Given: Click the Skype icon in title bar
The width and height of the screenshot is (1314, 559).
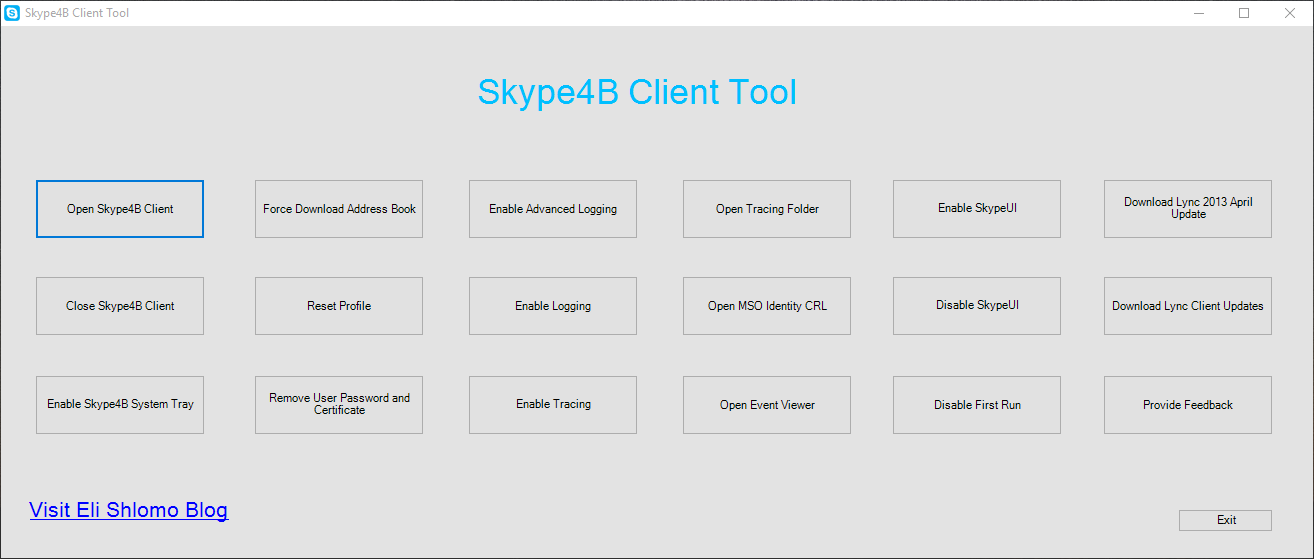Looking at the screenshot, I should [x=12, y=13].
